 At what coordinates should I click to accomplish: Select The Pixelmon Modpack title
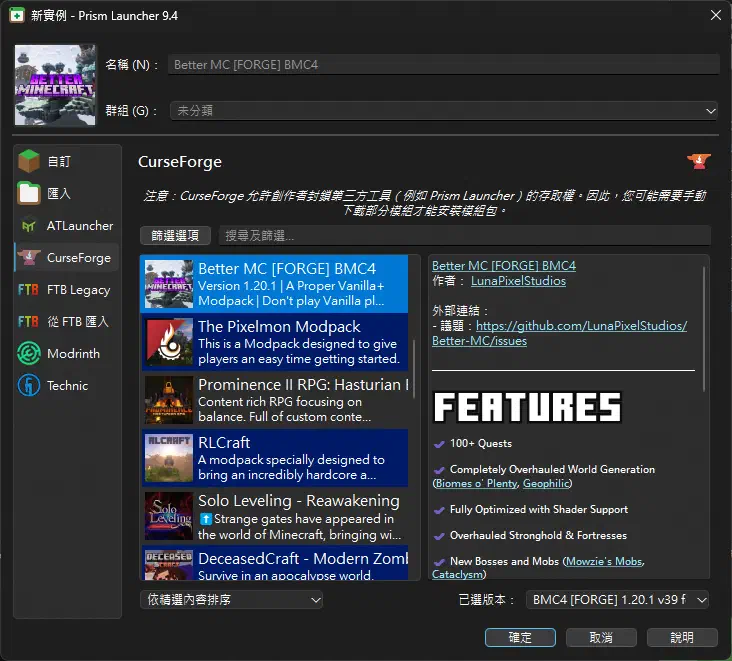coord(279,327)
